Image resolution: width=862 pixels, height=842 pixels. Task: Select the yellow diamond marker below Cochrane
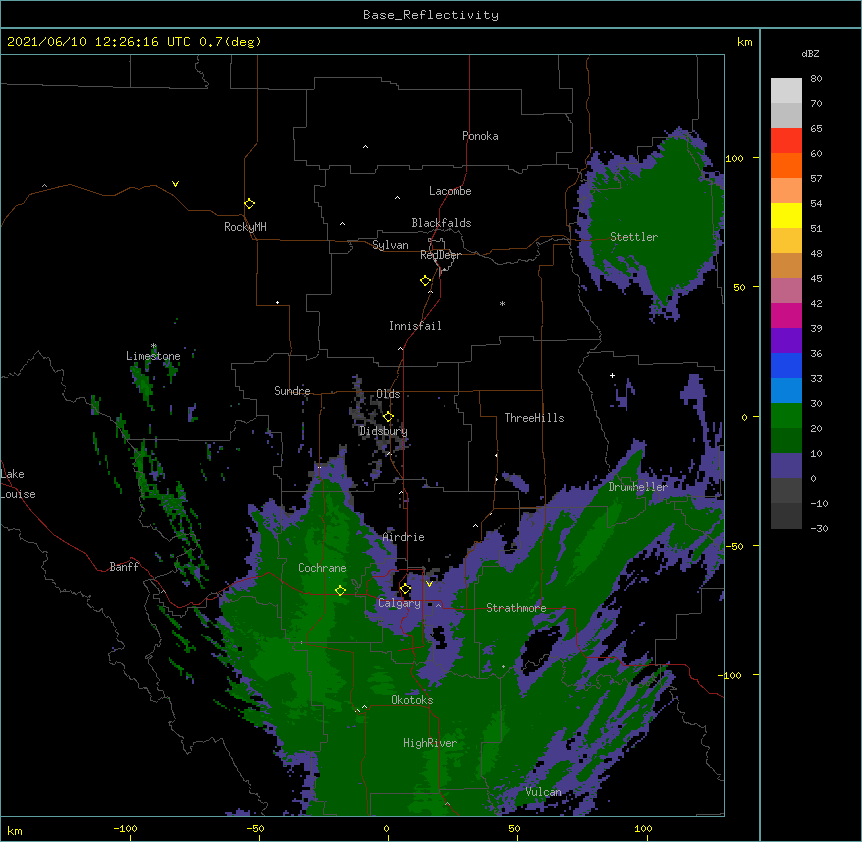pos(340,590)
